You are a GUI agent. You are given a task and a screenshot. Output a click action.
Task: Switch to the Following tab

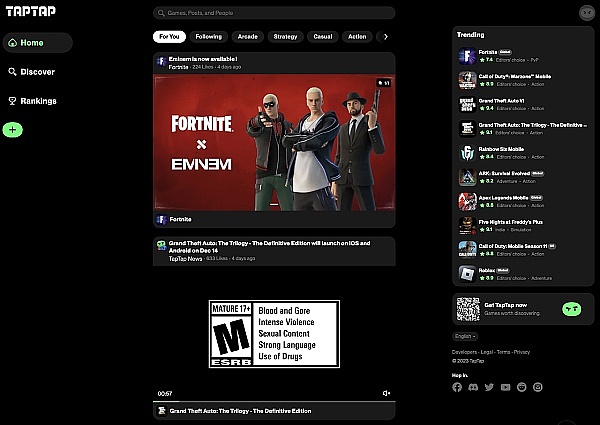tap(209, 36)
